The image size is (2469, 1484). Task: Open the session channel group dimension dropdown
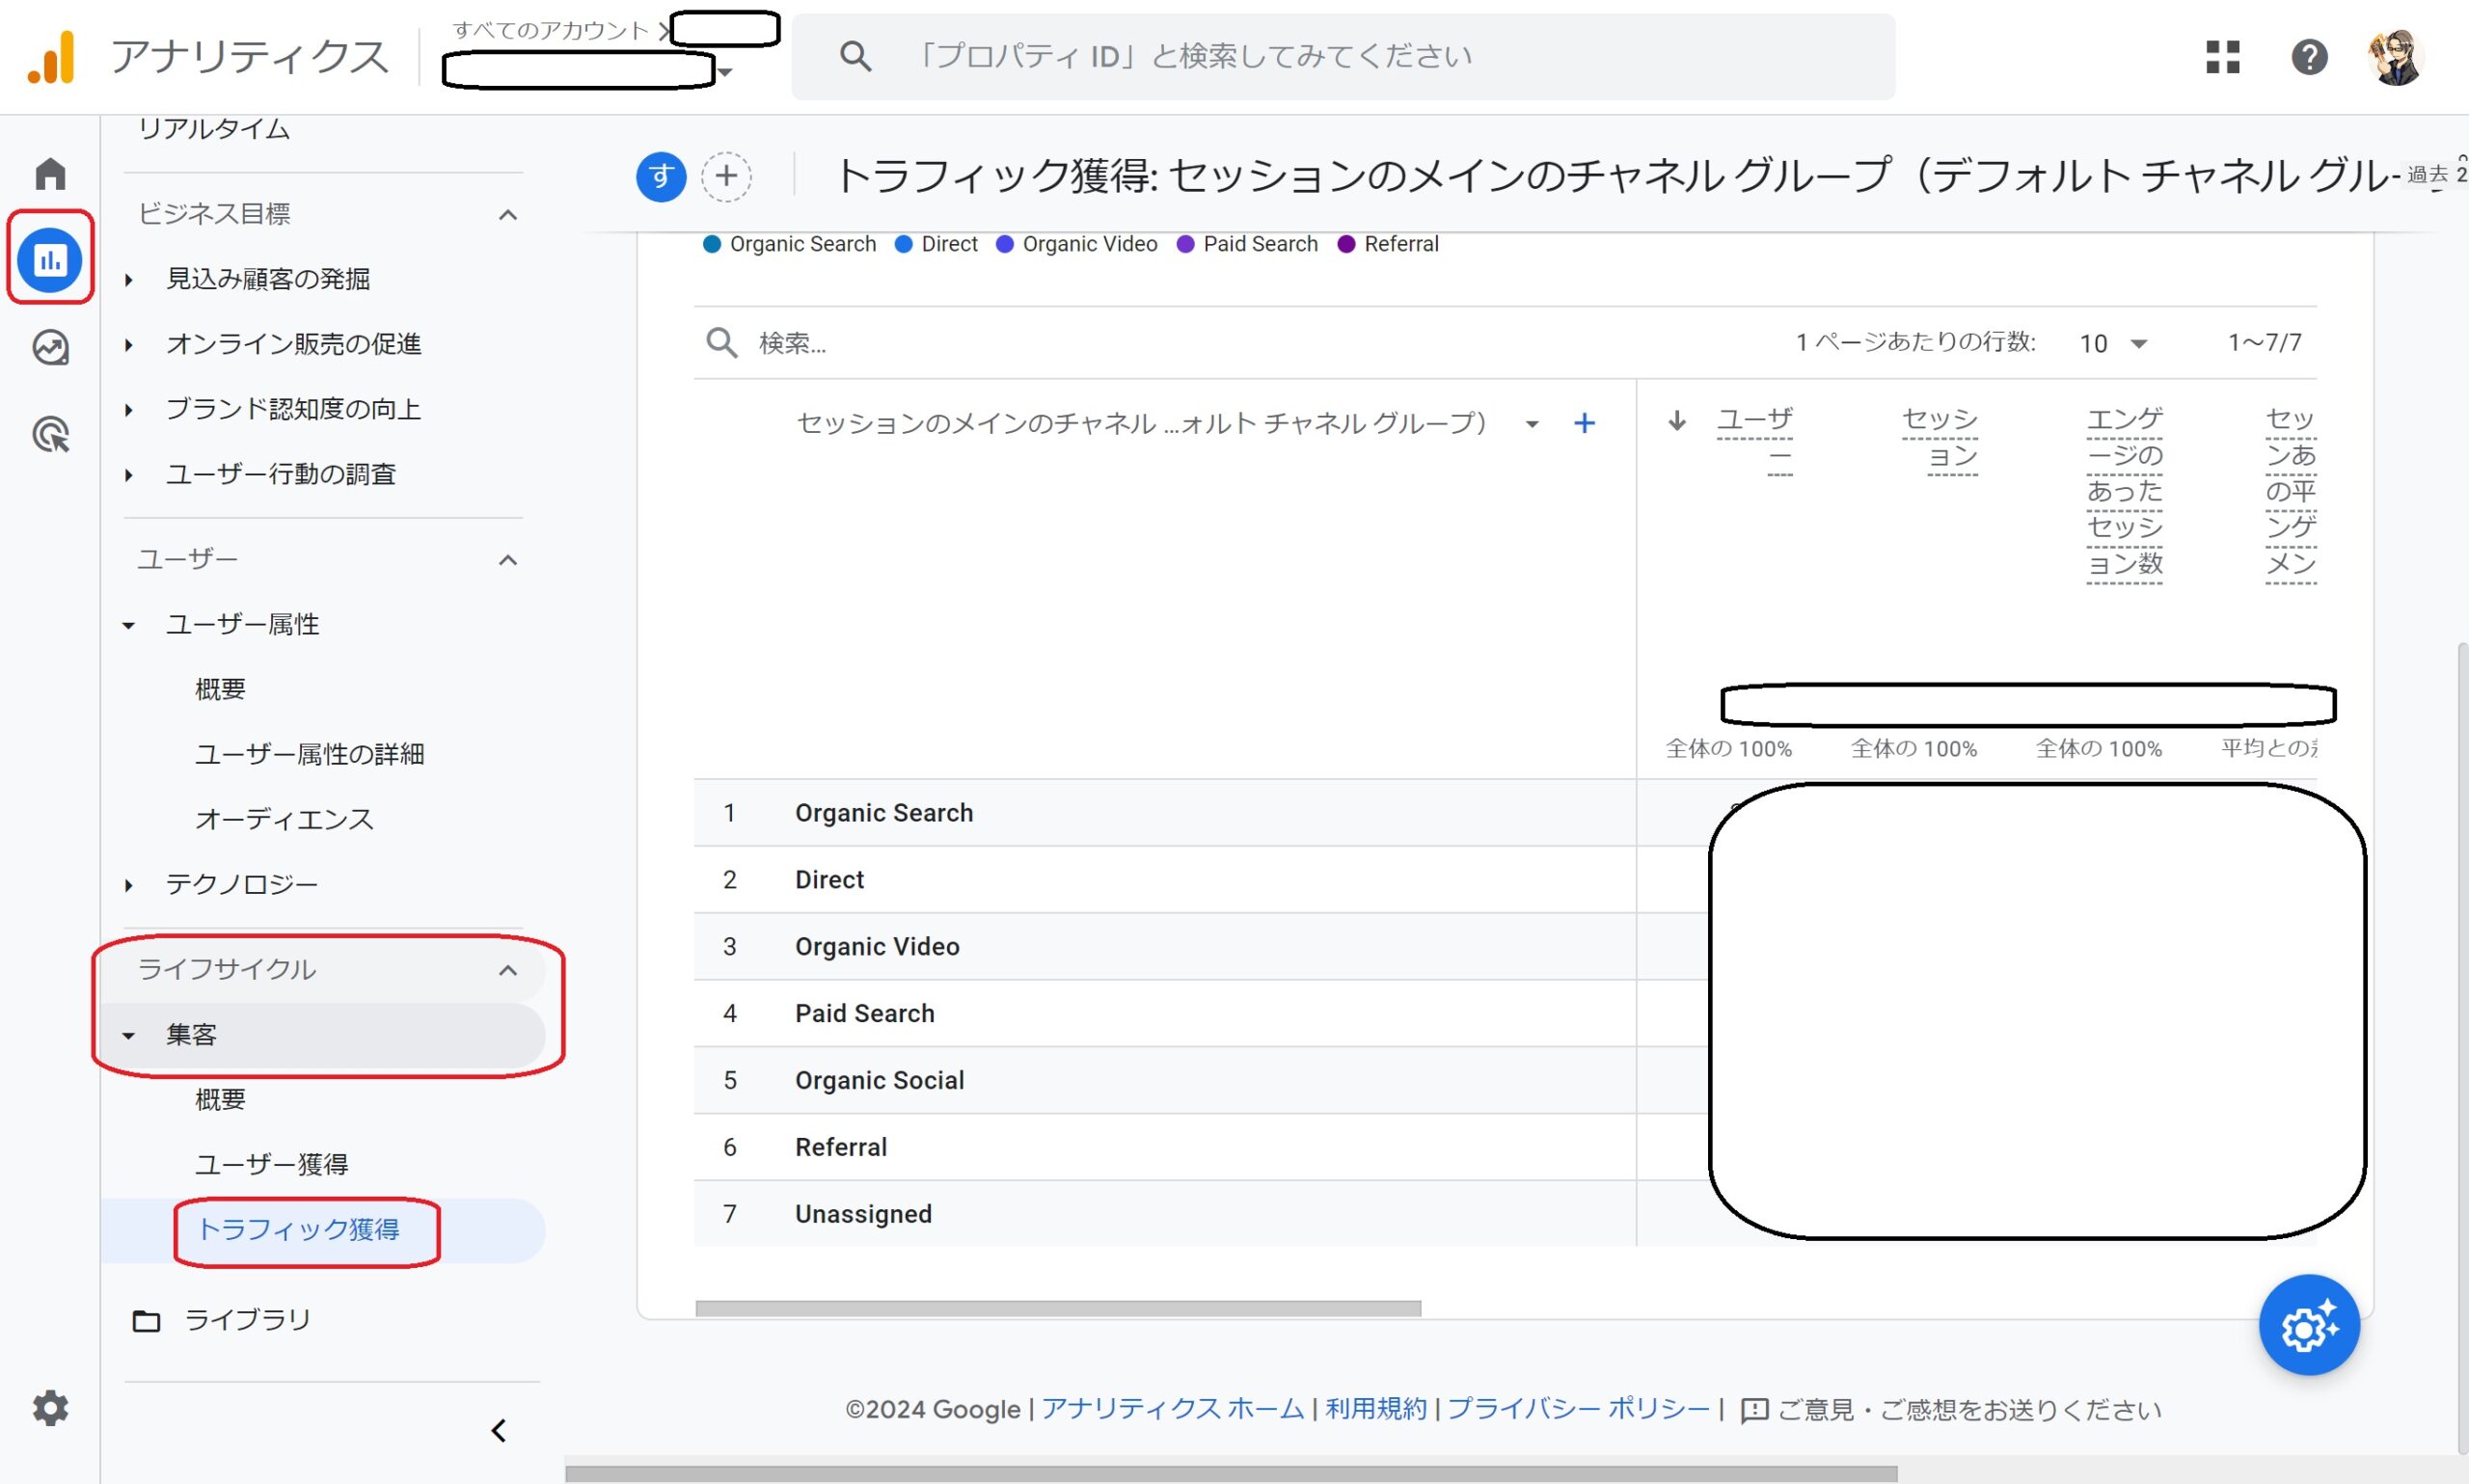tap(1531, 424)
